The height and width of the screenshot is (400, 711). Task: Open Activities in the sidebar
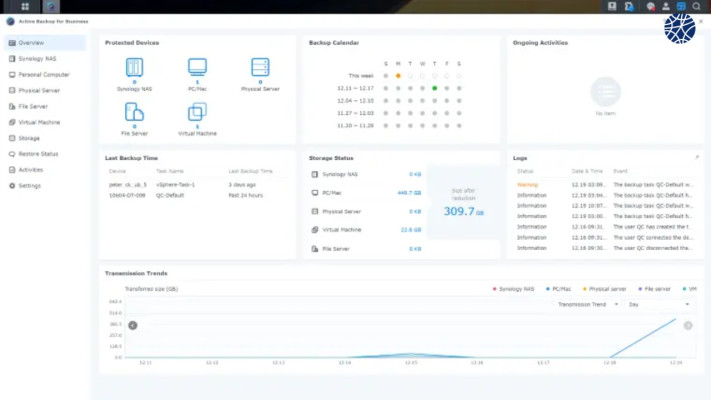click(45, 170)
